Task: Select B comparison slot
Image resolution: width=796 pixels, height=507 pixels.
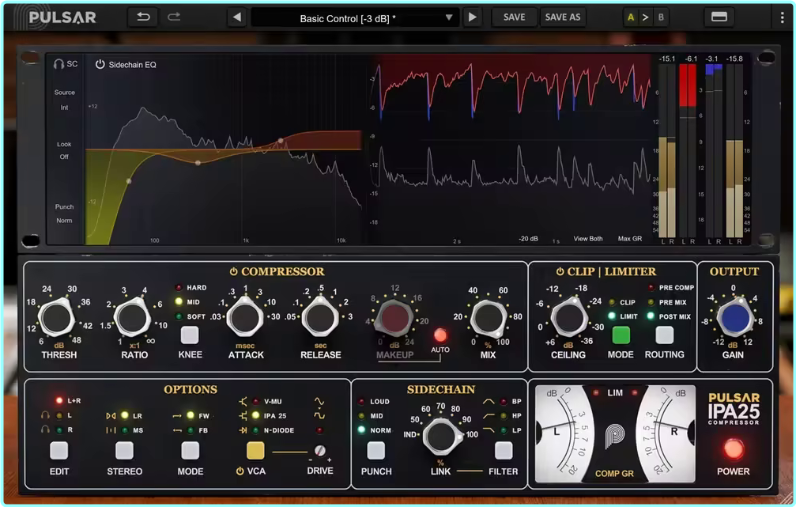Action: (661, 17)
